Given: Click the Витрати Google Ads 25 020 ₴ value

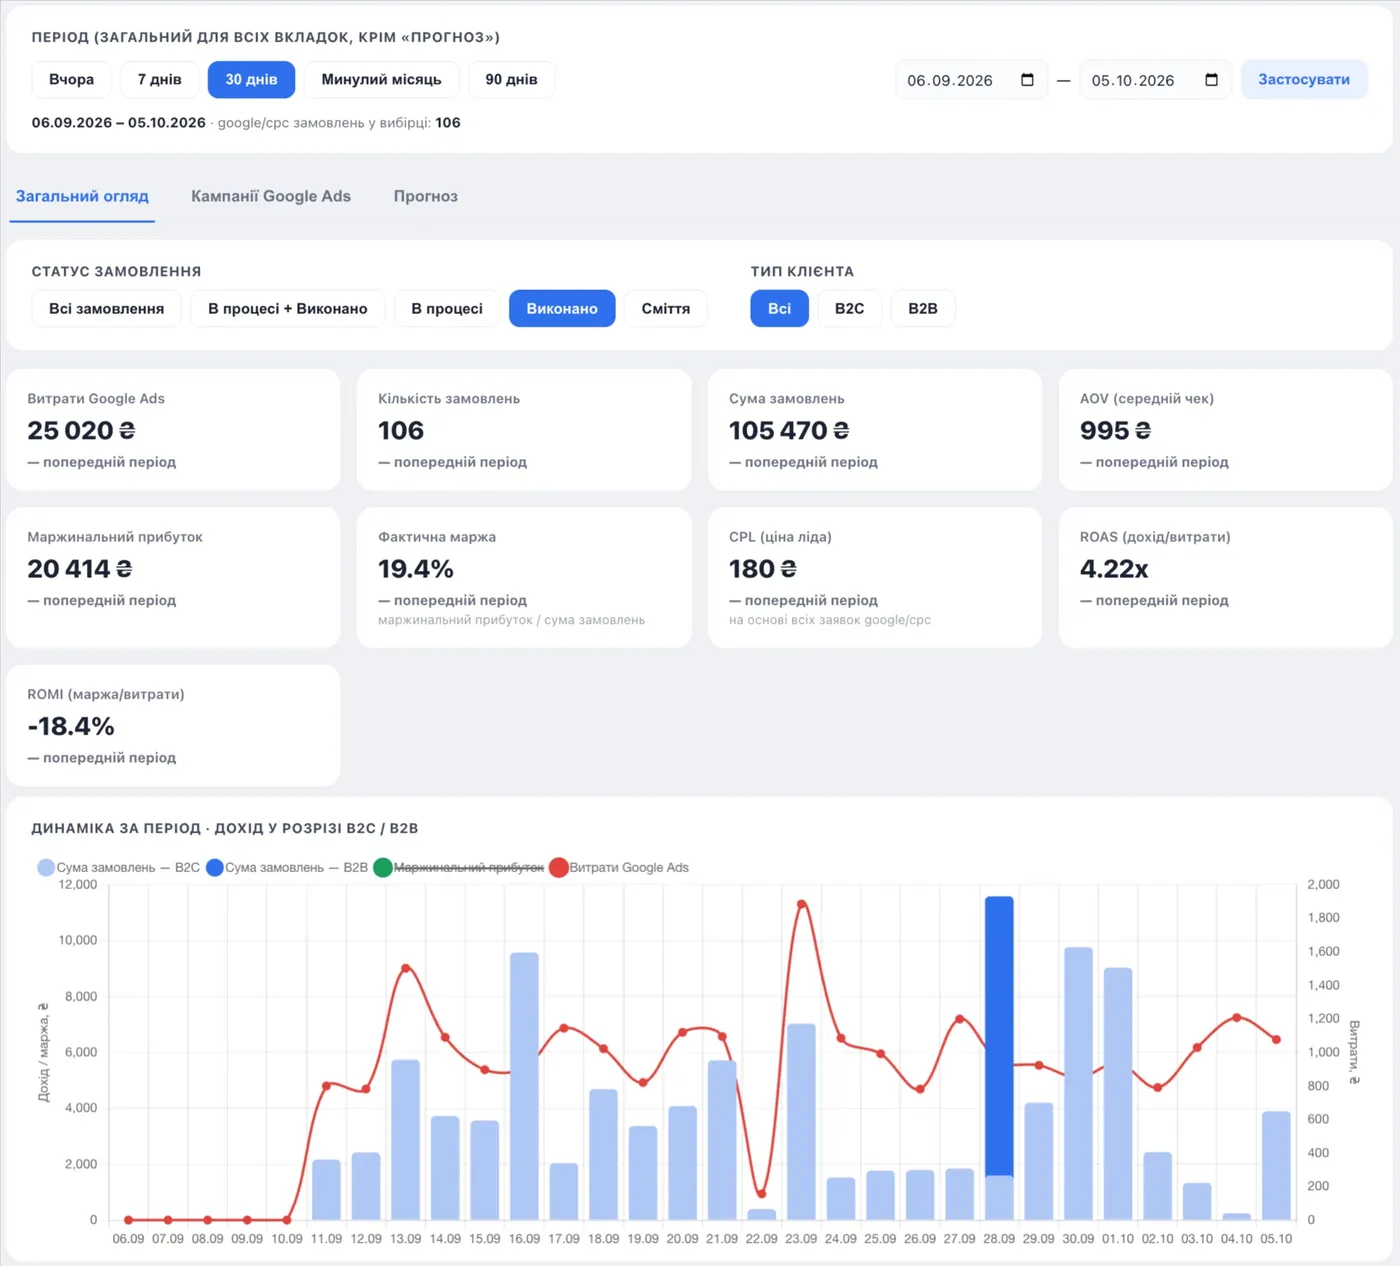Looking at the screenshot, I should (x=81, y=431).
